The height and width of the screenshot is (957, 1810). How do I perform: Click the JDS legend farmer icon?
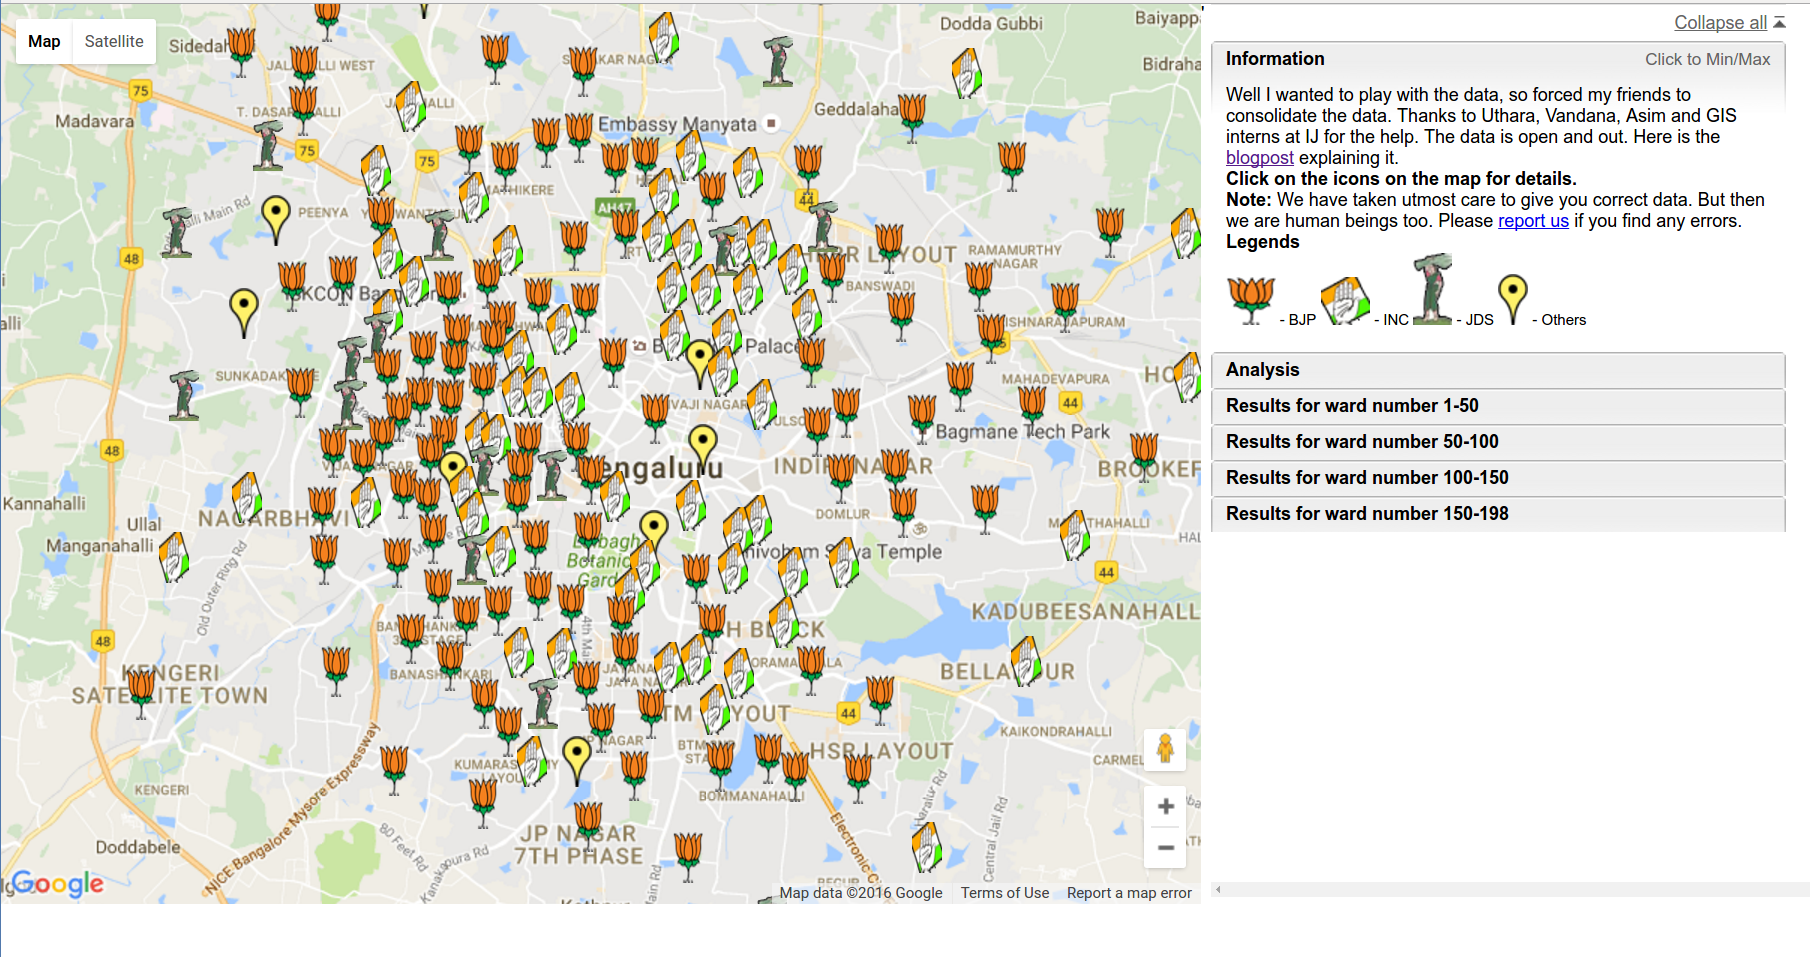tap(1432, 290)
